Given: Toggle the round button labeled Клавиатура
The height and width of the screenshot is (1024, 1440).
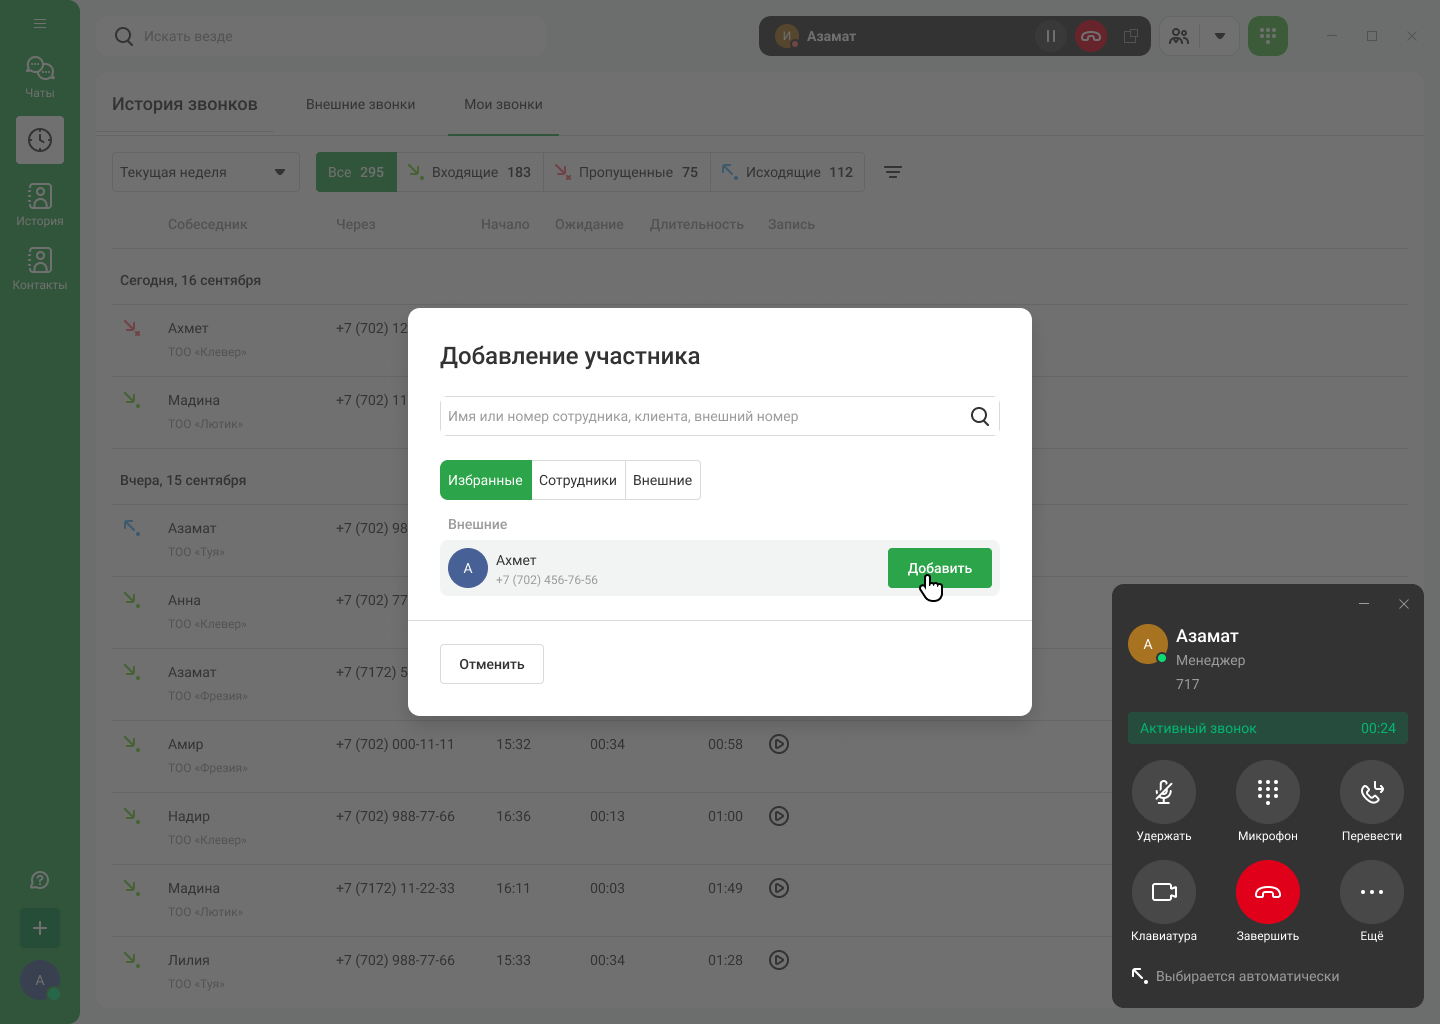Looking at the screenshot, I should click(1163, 892).
